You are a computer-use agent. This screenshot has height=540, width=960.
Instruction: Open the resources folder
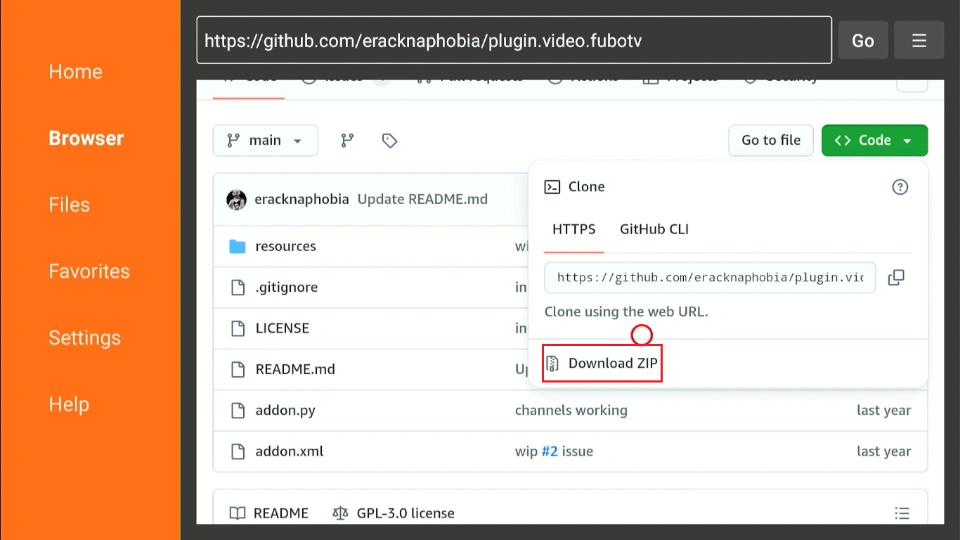(x=286, y=246)
